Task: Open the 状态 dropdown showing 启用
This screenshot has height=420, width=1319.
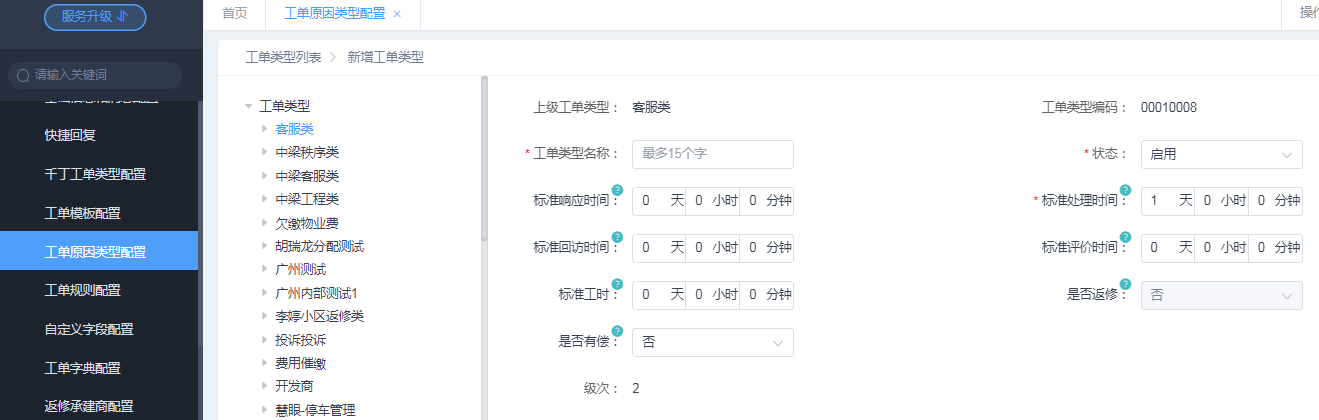Action: coord(1221,154)
